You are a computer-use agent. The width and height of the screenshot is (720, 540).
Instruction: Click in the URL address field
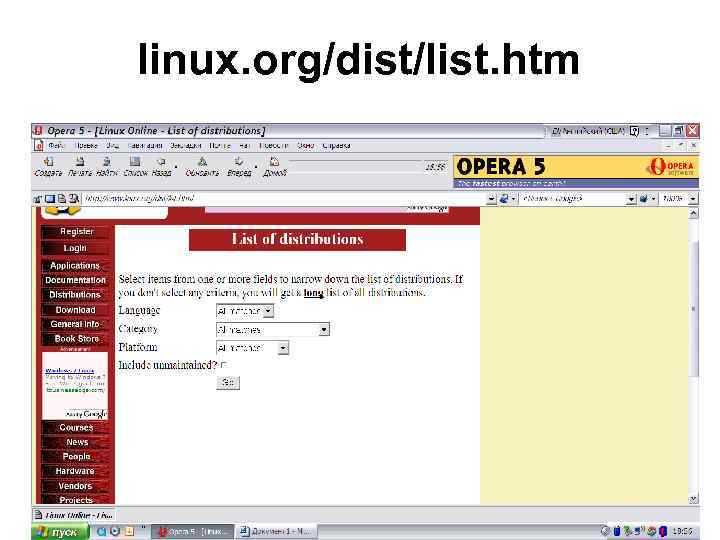(285, 199)
